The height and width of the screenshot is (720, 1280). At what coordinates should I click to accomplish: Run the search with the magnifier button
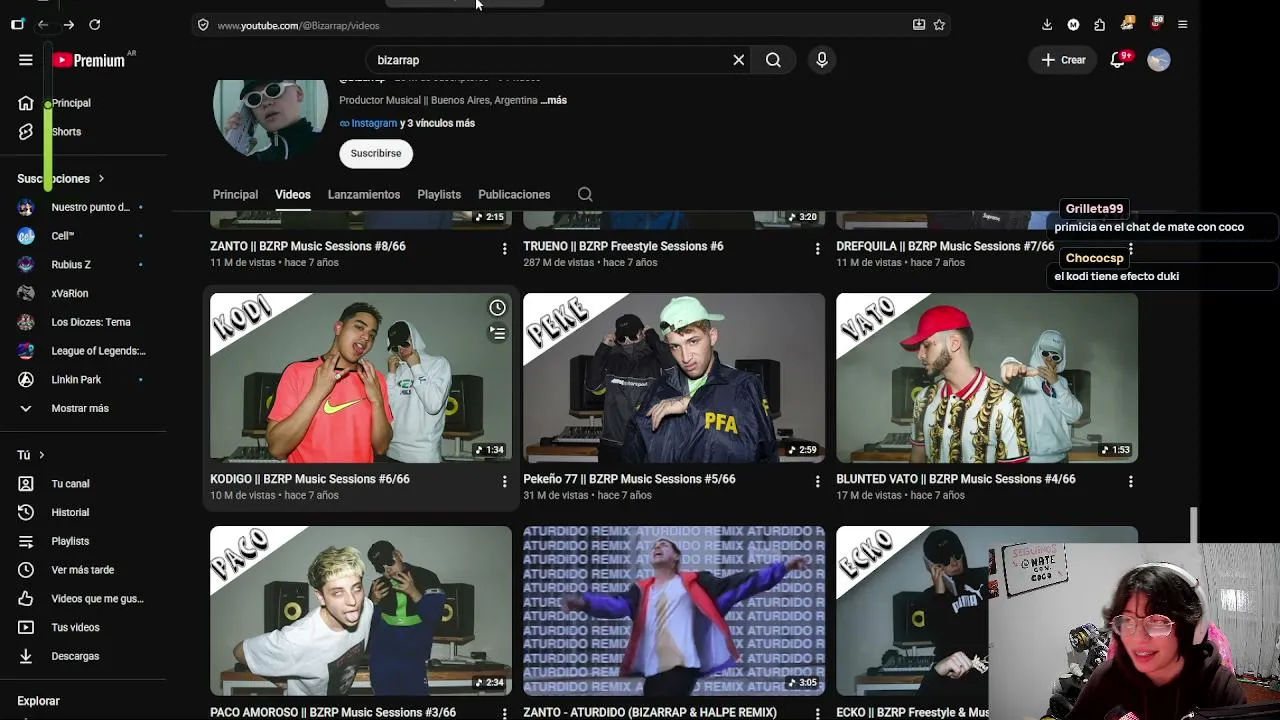[773, 60]
